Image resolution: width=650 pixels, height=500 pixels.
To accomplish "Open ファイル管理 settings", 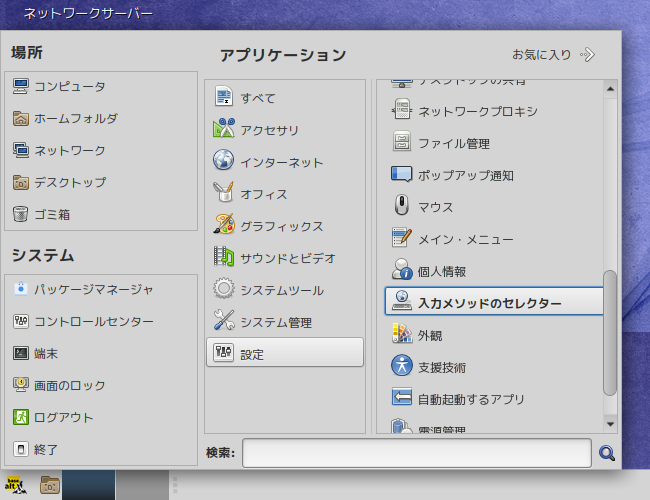I will 494,143.
